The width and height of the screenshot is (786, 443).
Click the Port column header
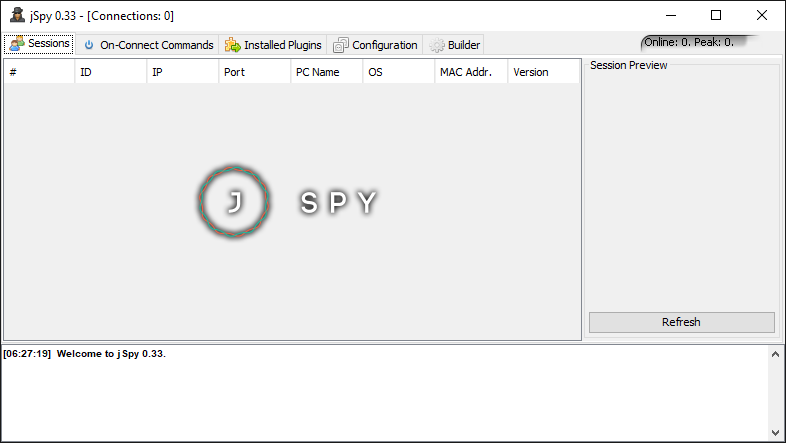[x=255, y=72]
